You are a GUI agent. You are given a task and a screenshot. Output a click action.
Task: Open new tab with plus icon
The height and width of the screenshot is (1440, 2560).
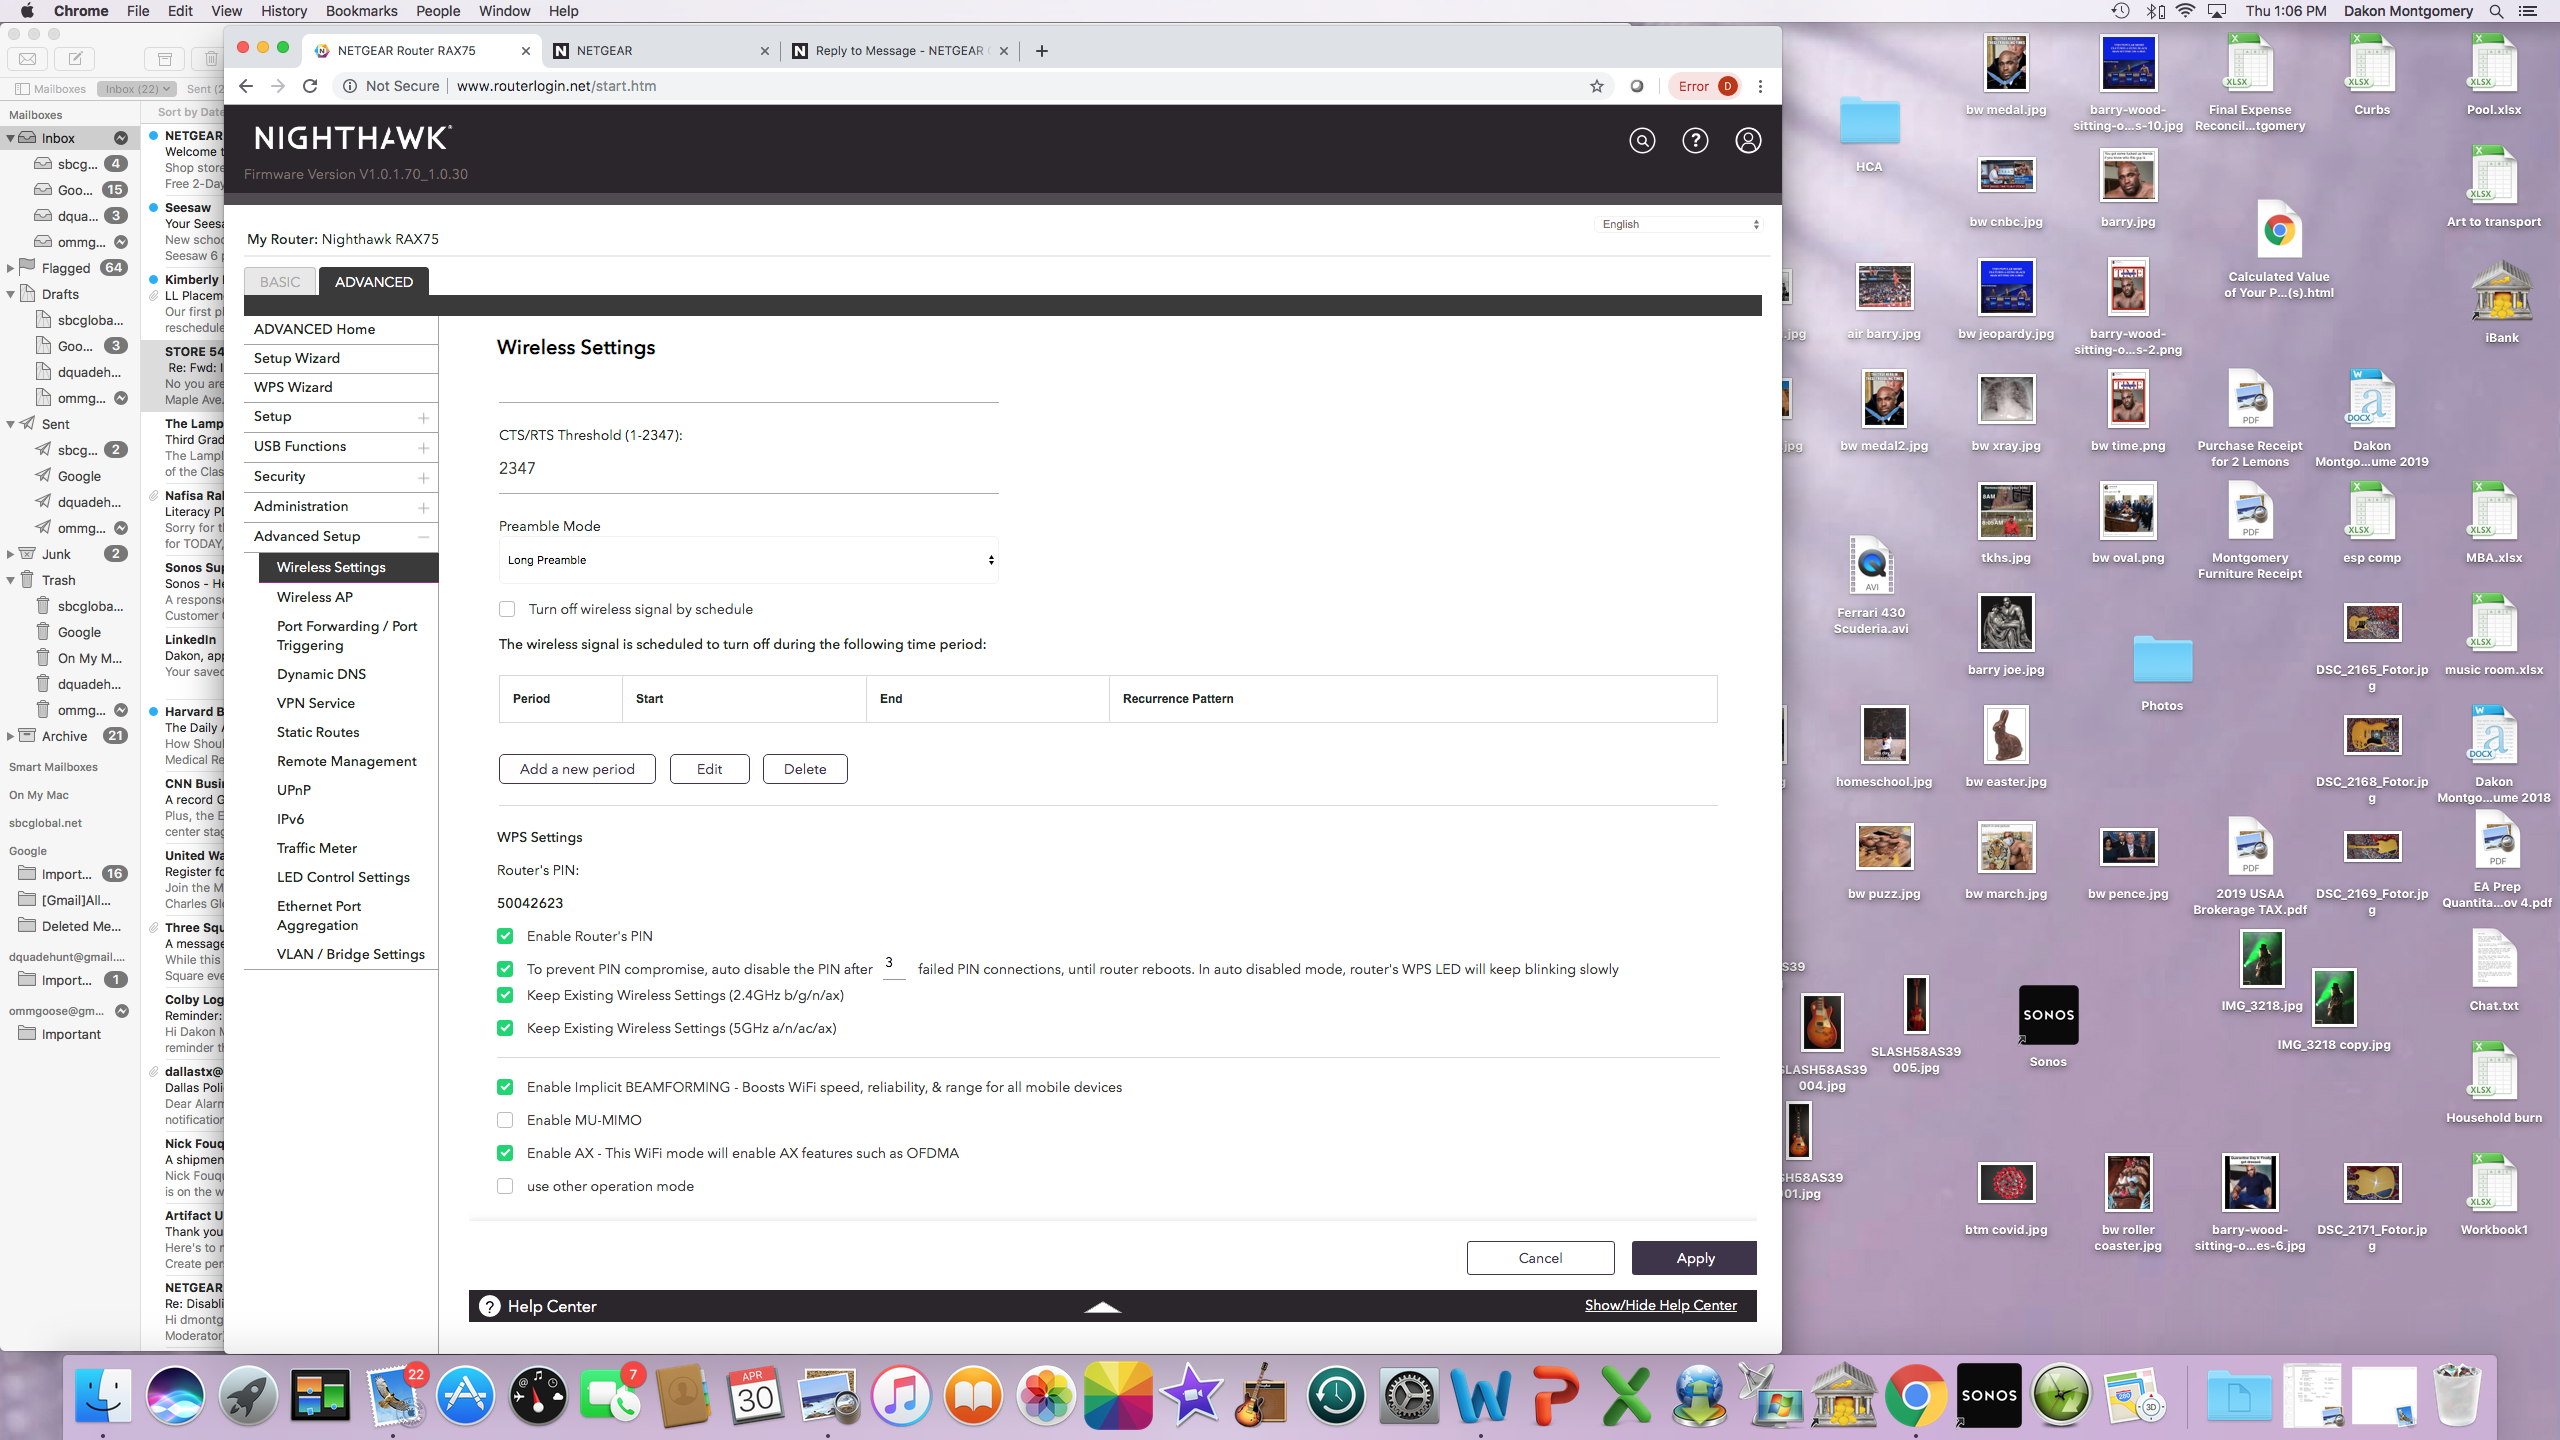pos(1042,51)
